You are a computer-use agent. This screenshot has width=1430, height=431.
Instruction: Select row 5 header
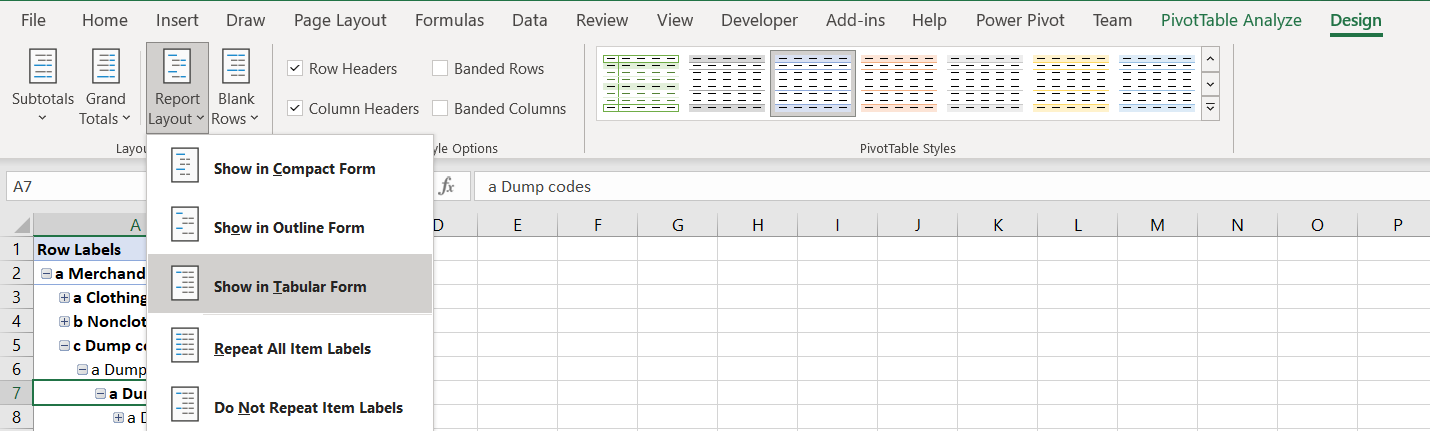[16, 345]
